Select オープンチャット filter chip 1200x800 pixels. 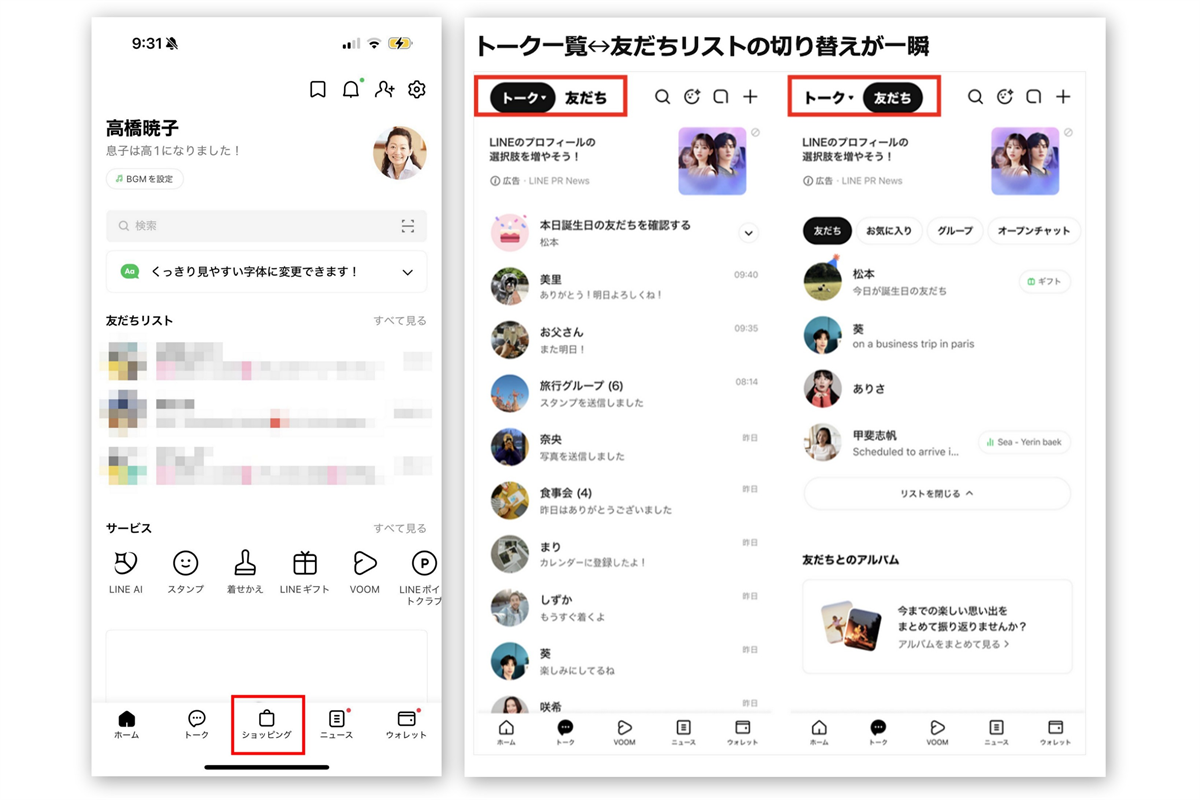tap(1034, 231)
